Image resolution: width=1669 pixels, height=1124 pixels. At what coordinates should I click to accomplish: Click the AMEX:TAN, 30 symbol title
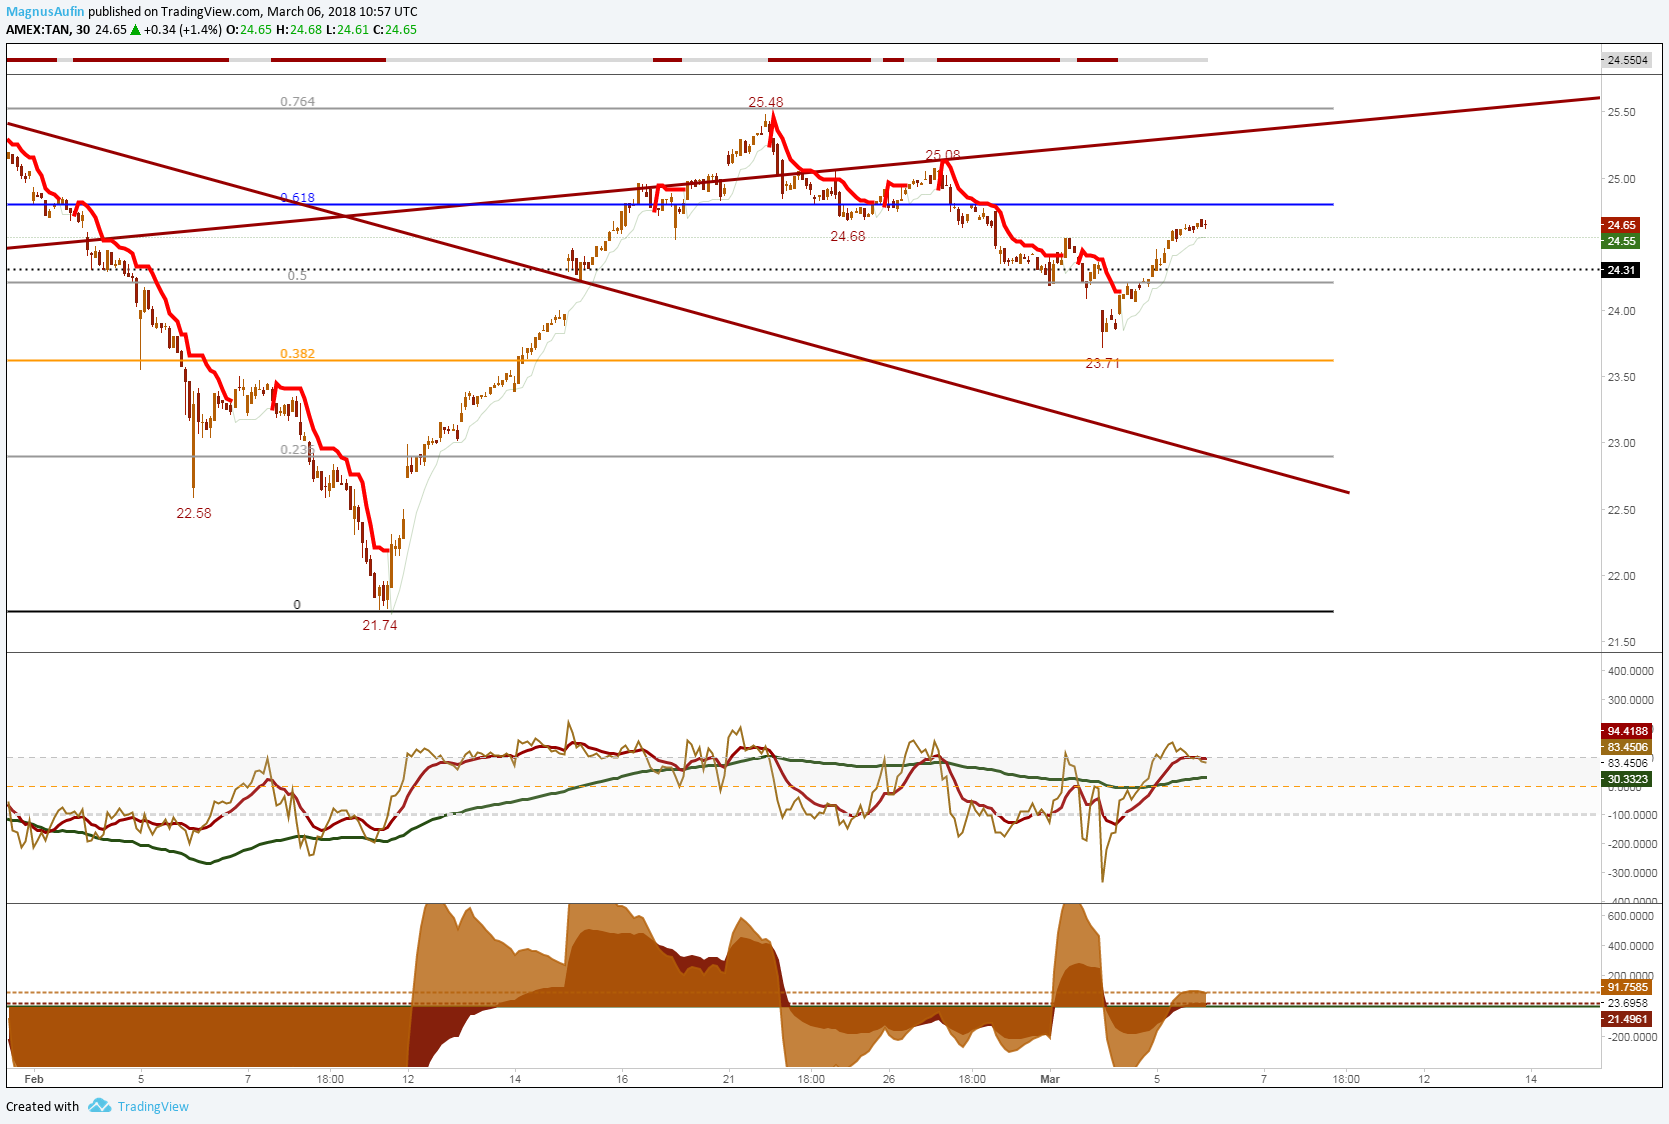point(48,30)
